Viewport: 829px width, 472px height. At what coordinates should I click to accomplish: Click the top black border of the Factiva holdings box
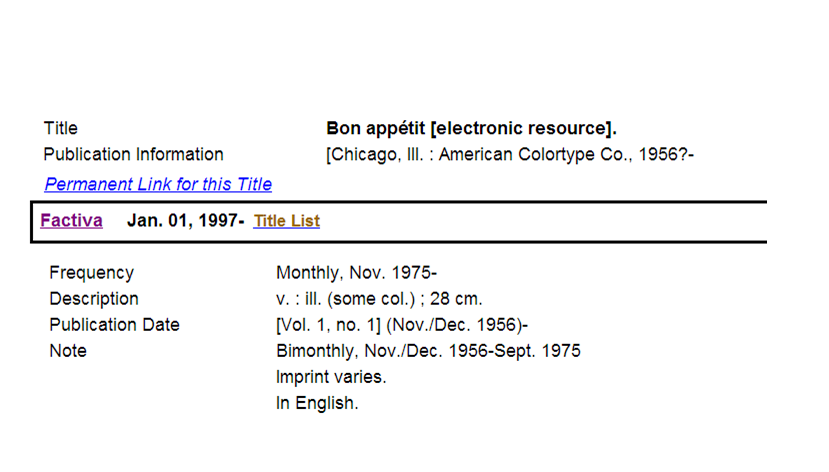399,202
